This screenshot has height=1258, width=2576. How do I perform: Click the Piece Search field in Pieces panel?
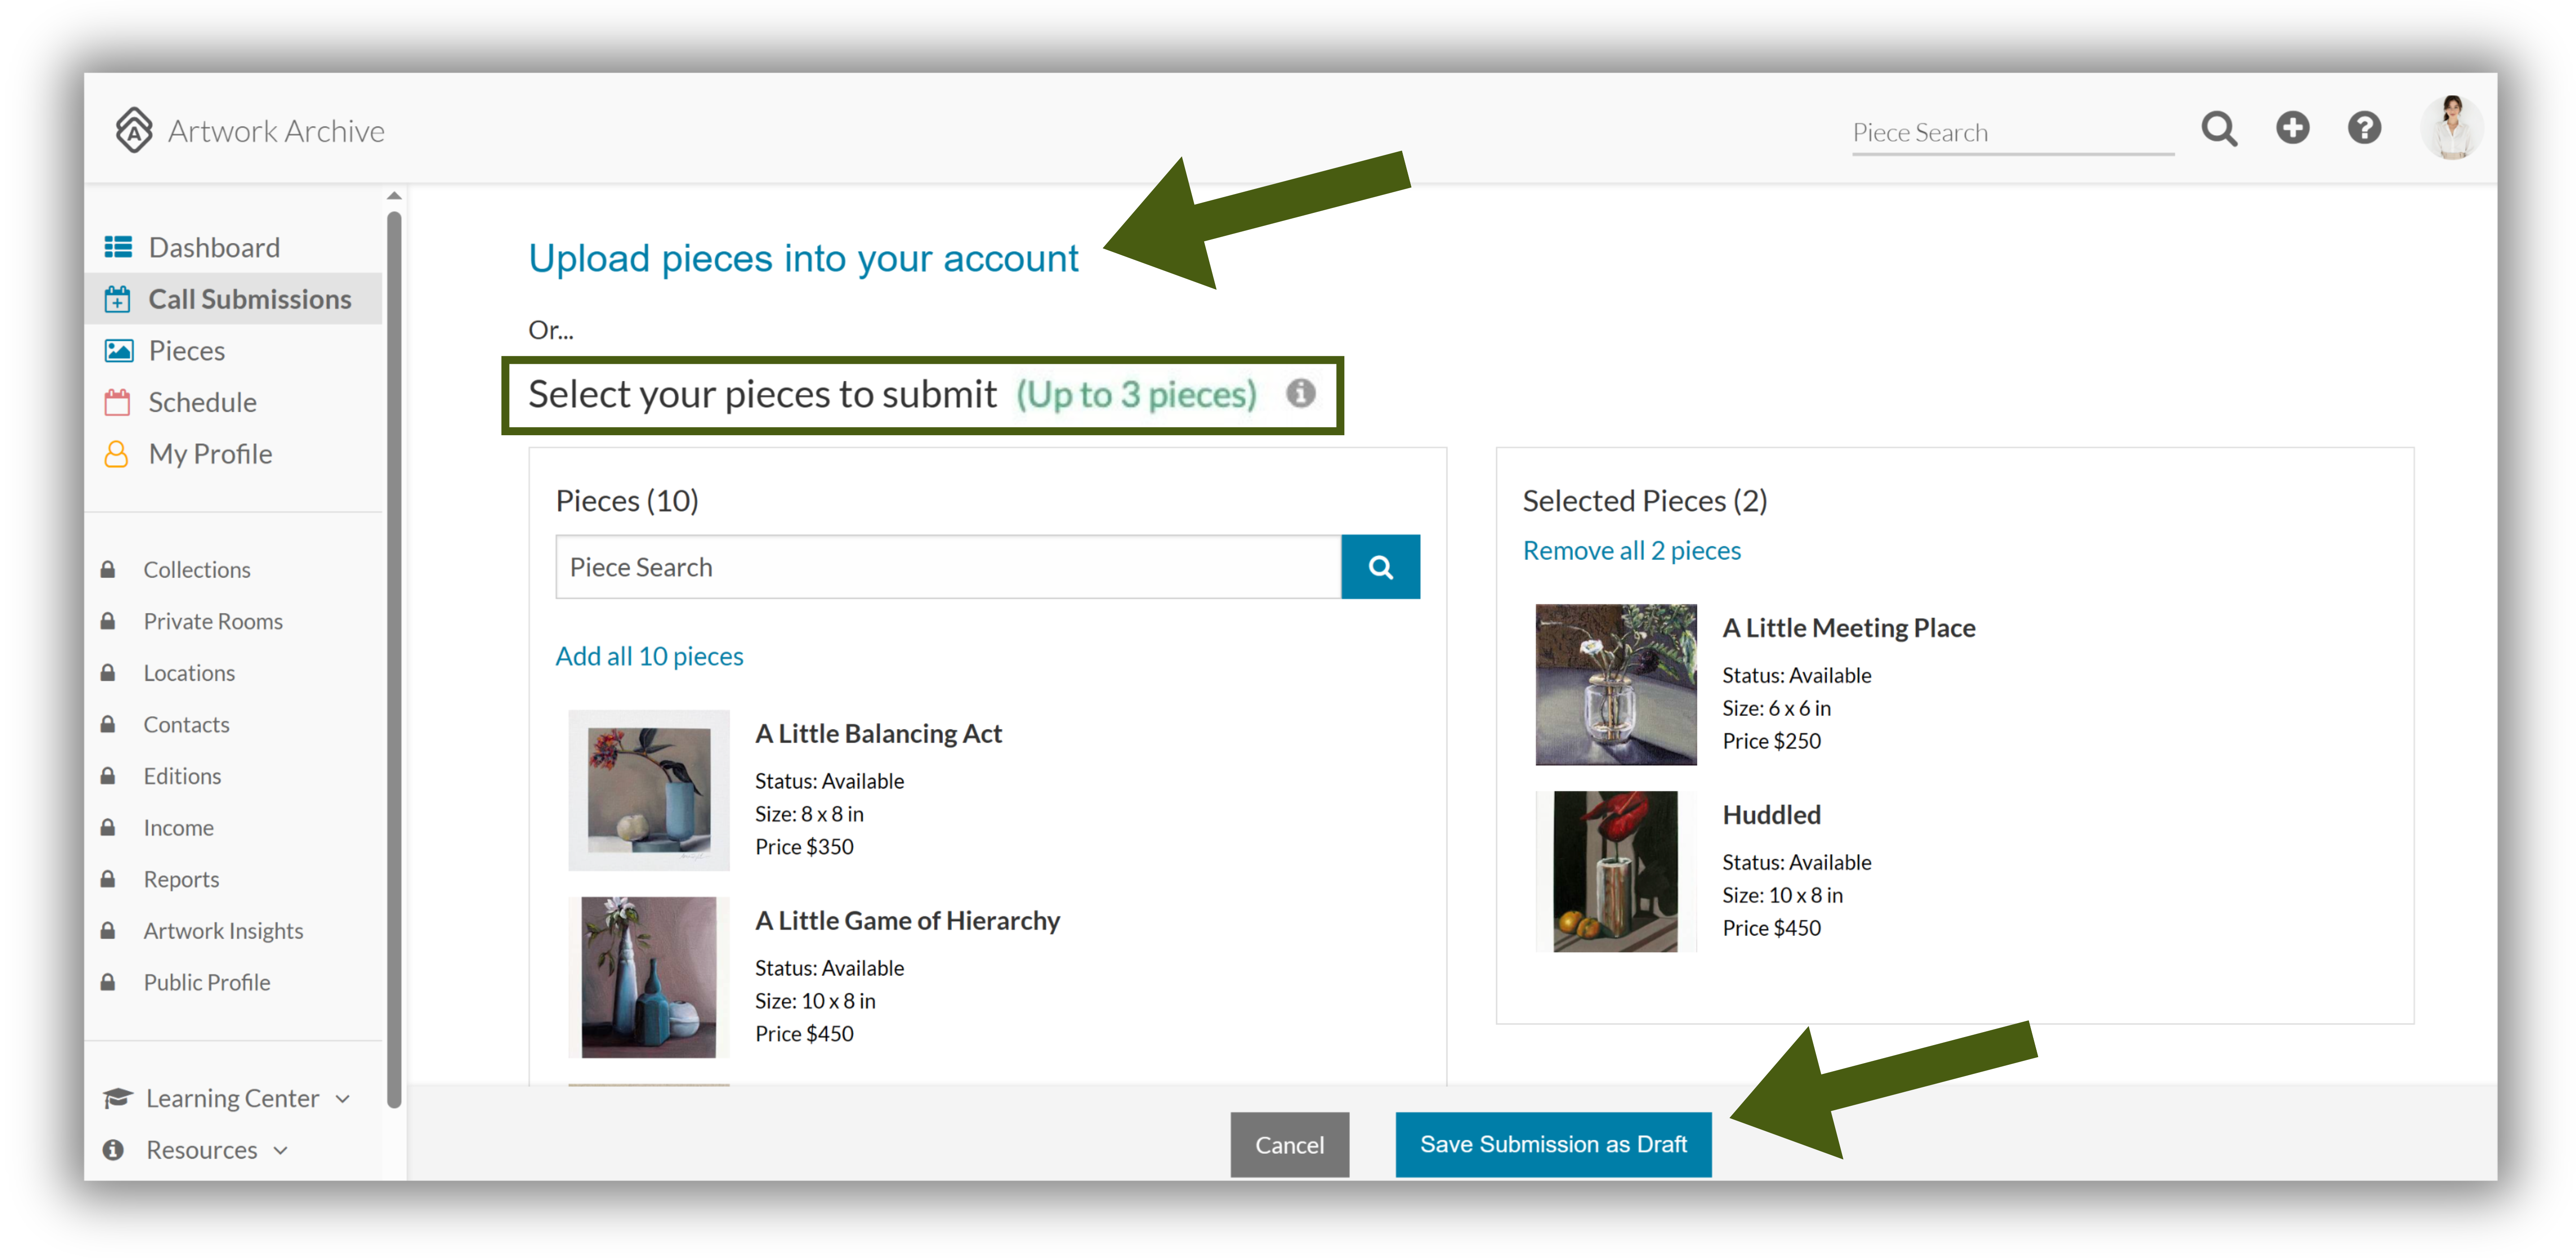[948, 567]
